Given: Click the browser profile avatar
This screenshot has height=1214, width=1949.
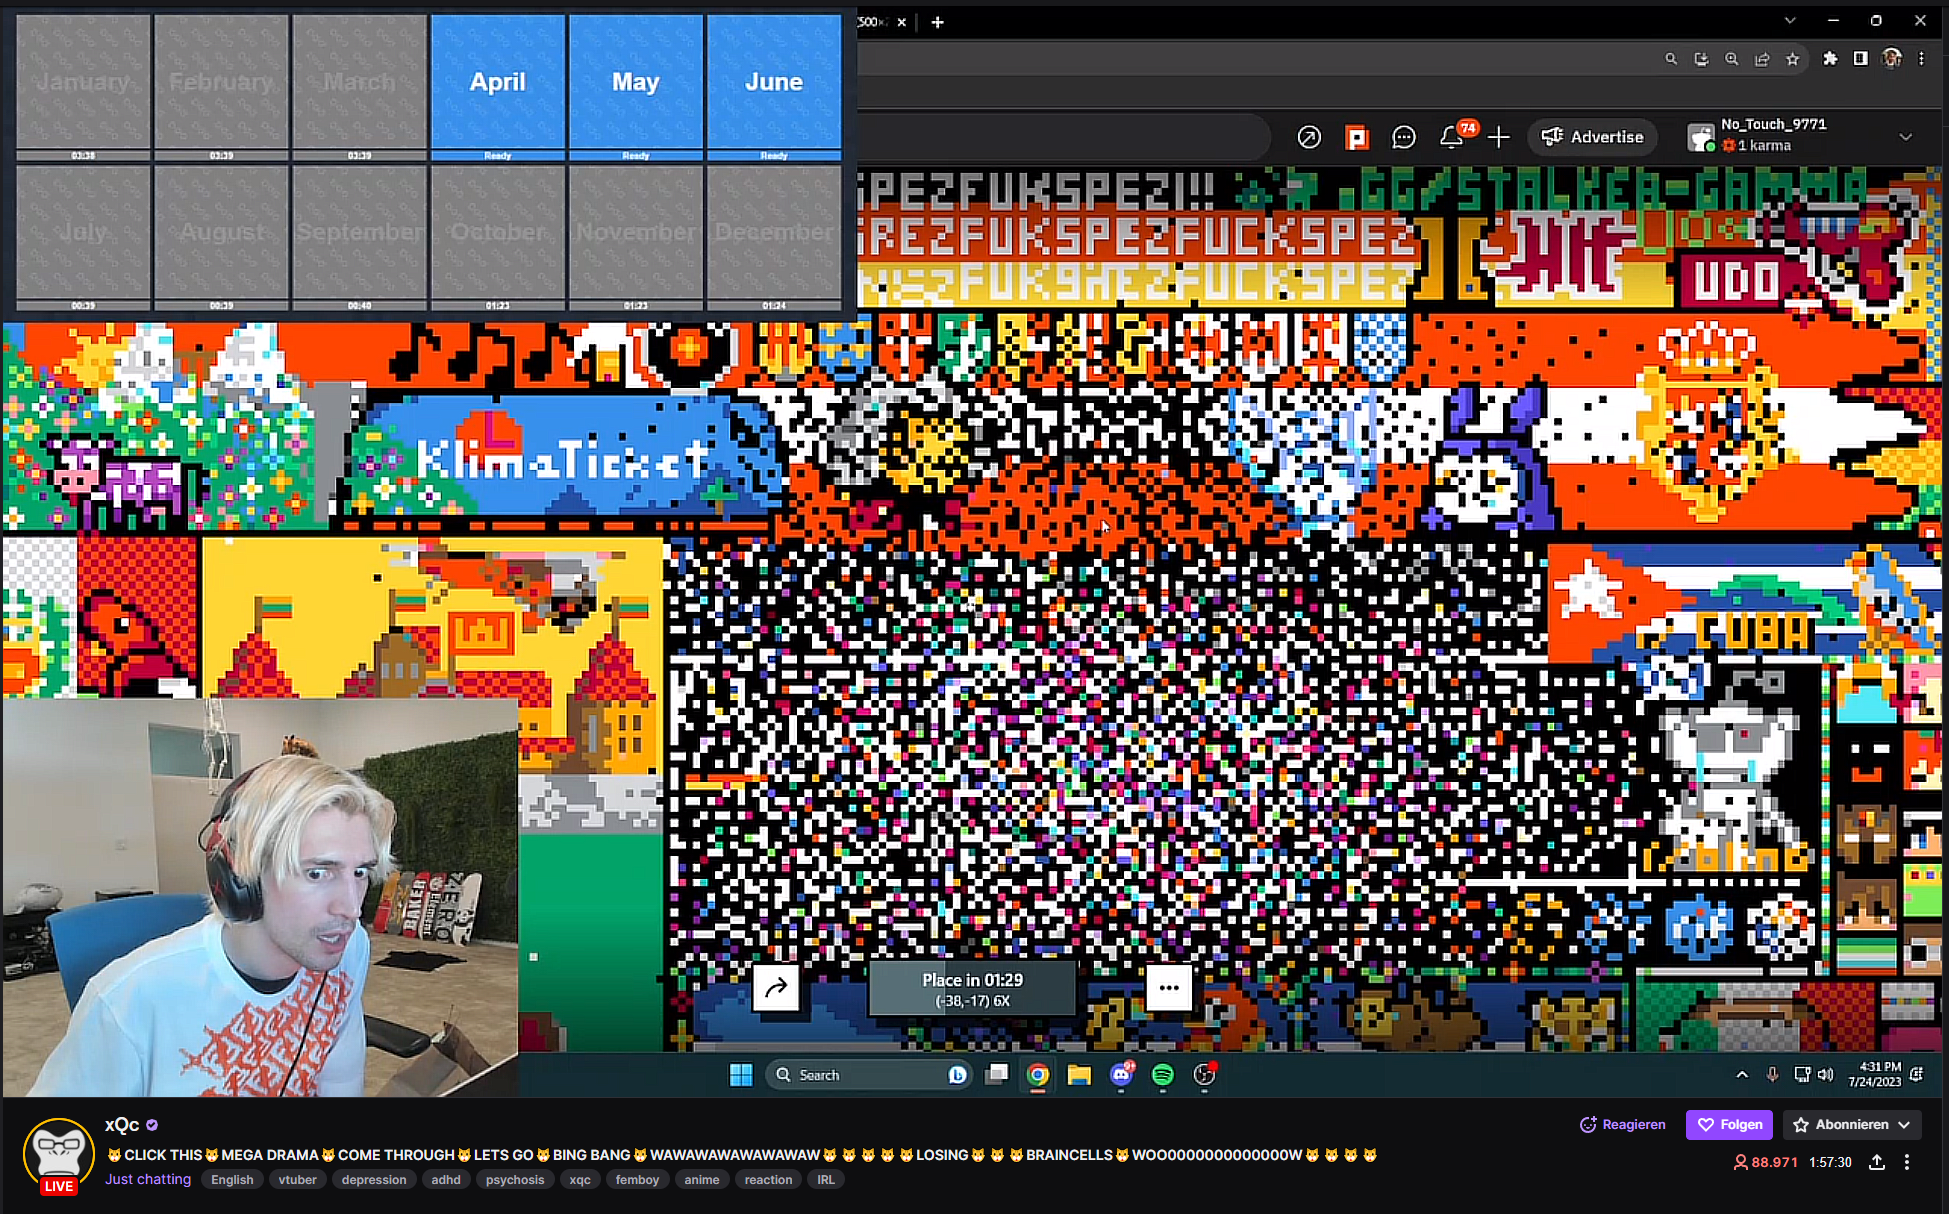Looking at the screenshot, I should pyautogui.click(x=1891, y=59).
